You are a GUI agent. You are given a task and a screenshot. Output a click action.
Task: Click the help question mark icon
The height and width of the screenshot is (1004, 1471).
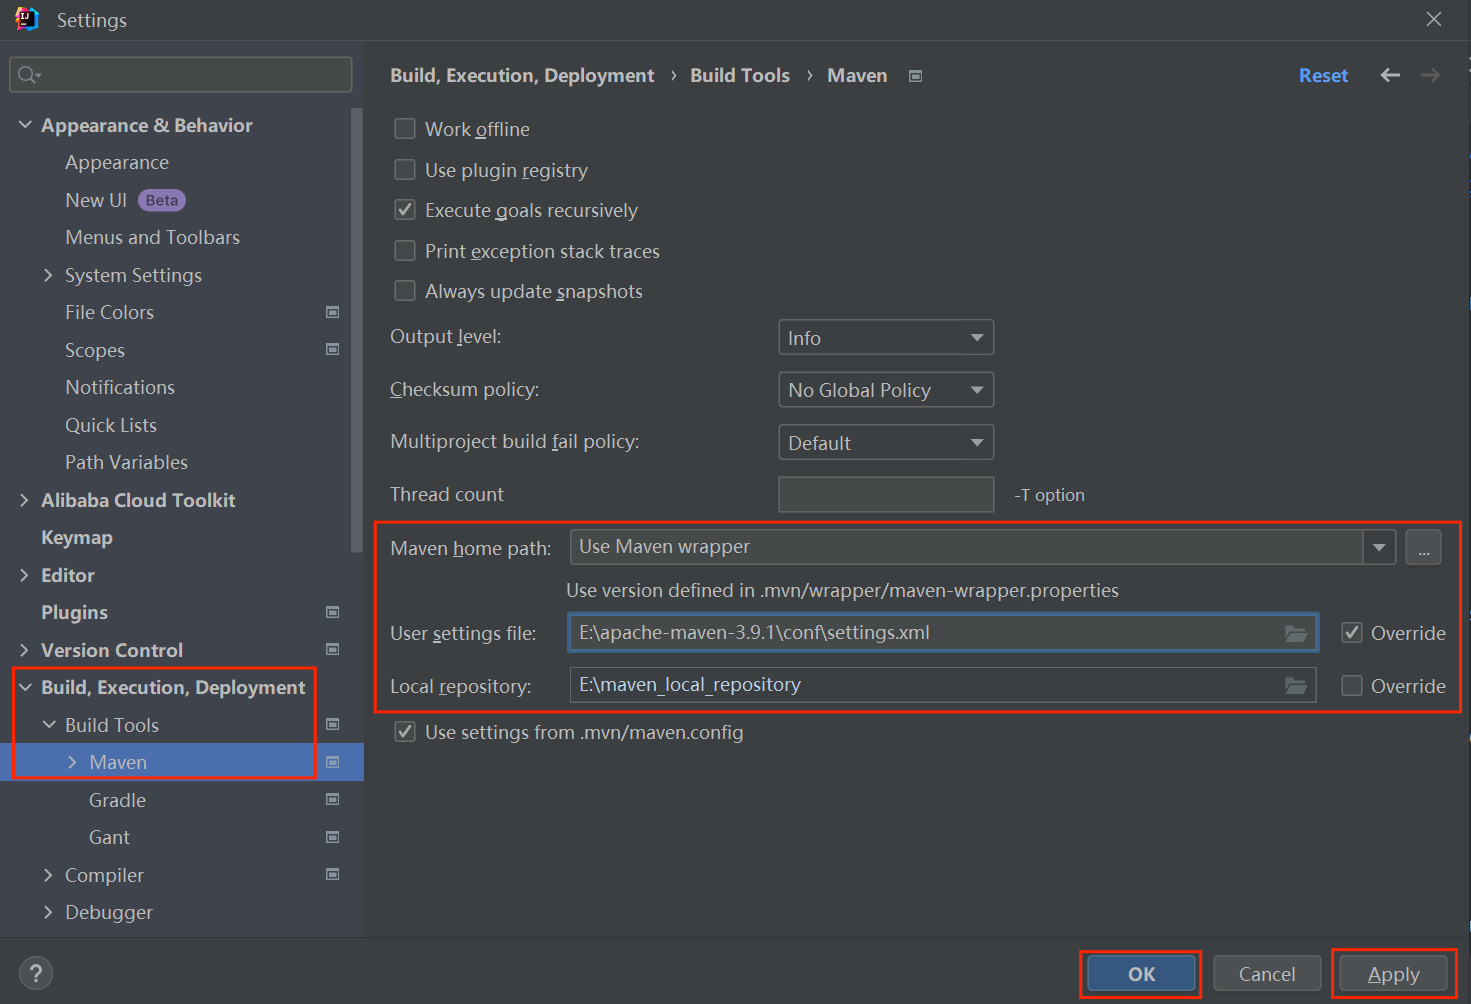pos(36,973)
